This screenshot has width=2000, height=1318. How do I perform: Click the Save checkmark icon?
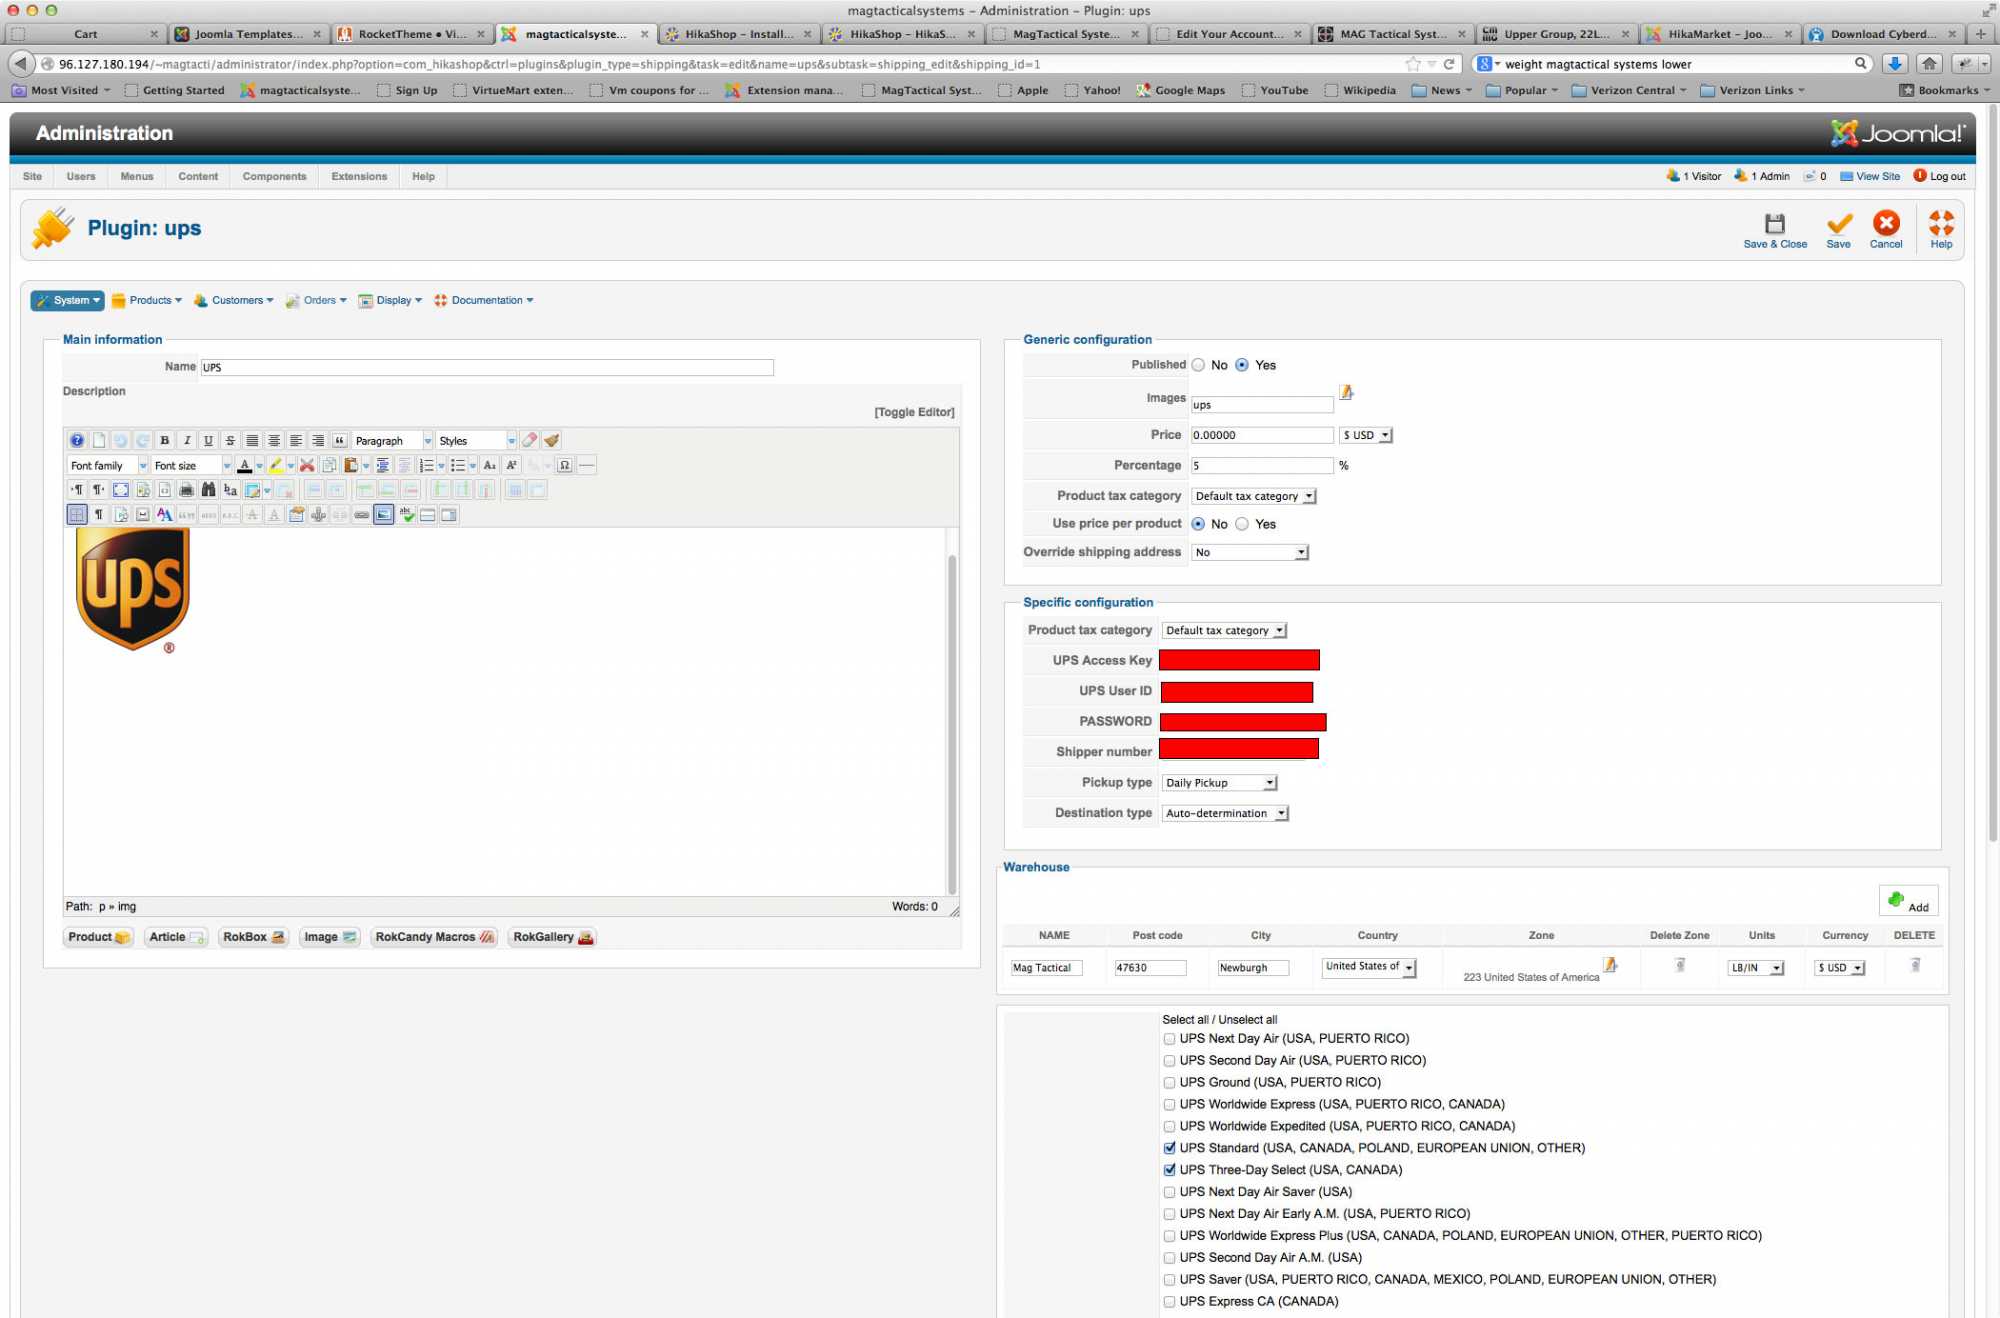(x=1838, y=224)
